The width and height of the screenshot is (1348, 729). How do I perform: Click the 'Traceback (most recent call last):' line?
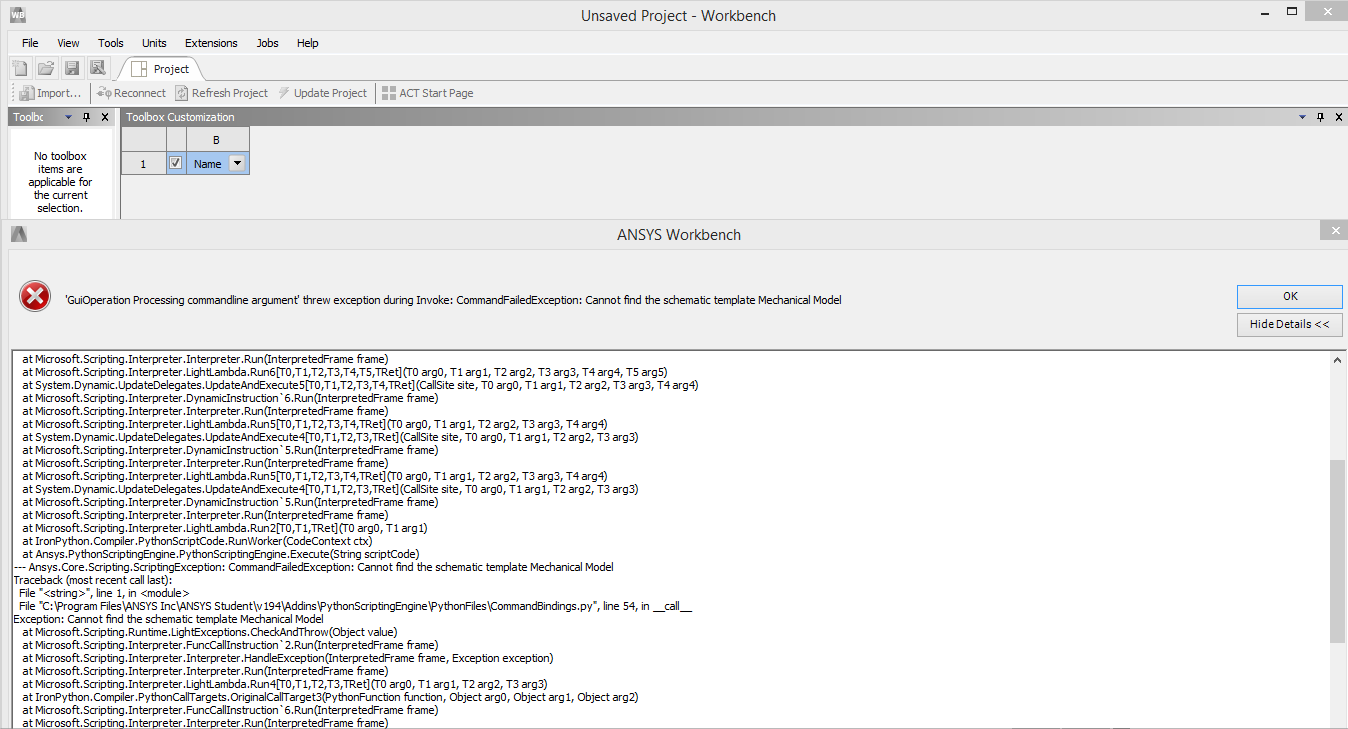tap(93, 580)
